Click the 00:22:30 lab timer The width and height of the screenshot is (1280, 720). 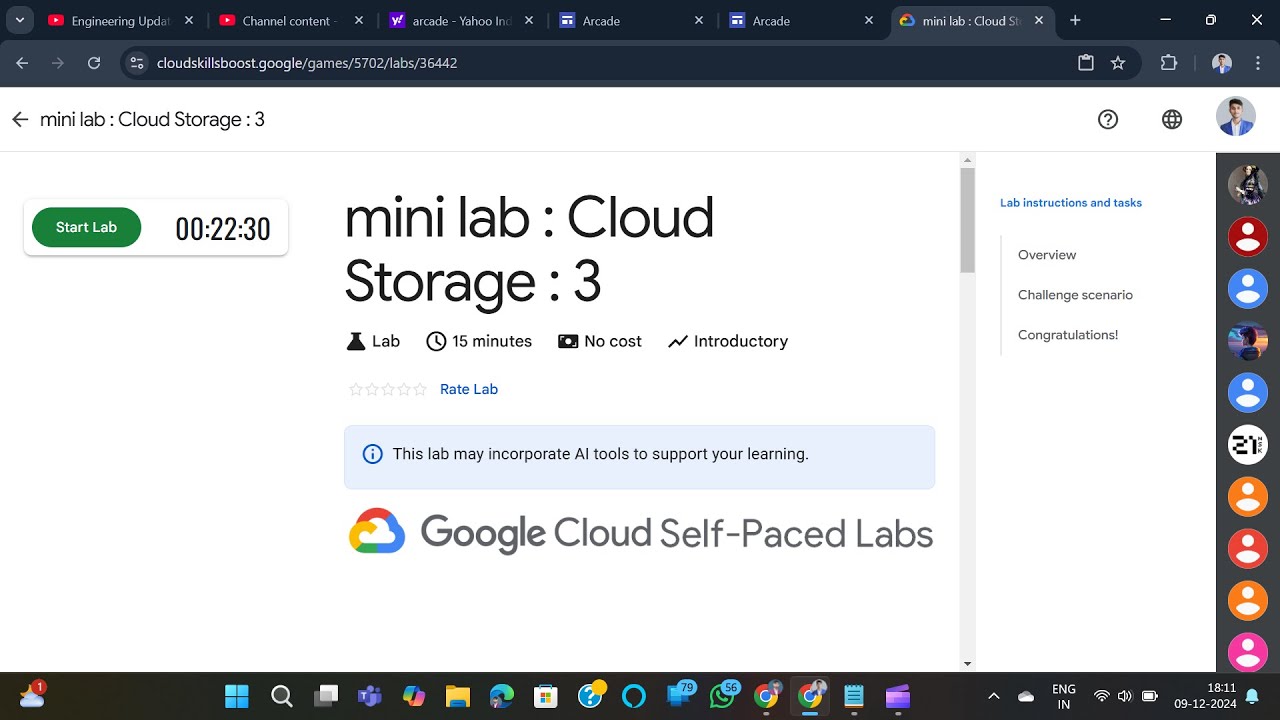pyautogui.click(x=223, y=229)
